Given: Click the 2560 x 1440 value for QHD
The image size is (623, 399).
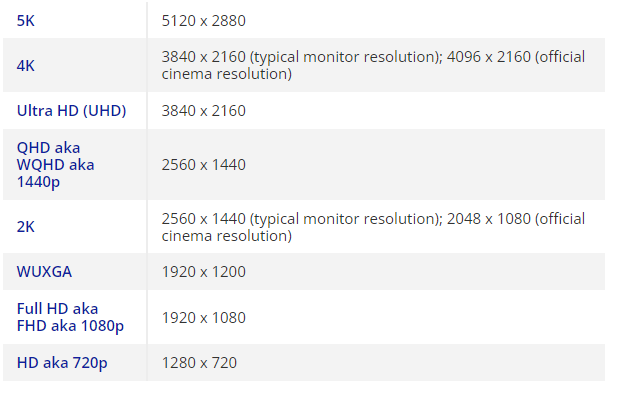Looking at the screenshot, I should tap(203, 165).
